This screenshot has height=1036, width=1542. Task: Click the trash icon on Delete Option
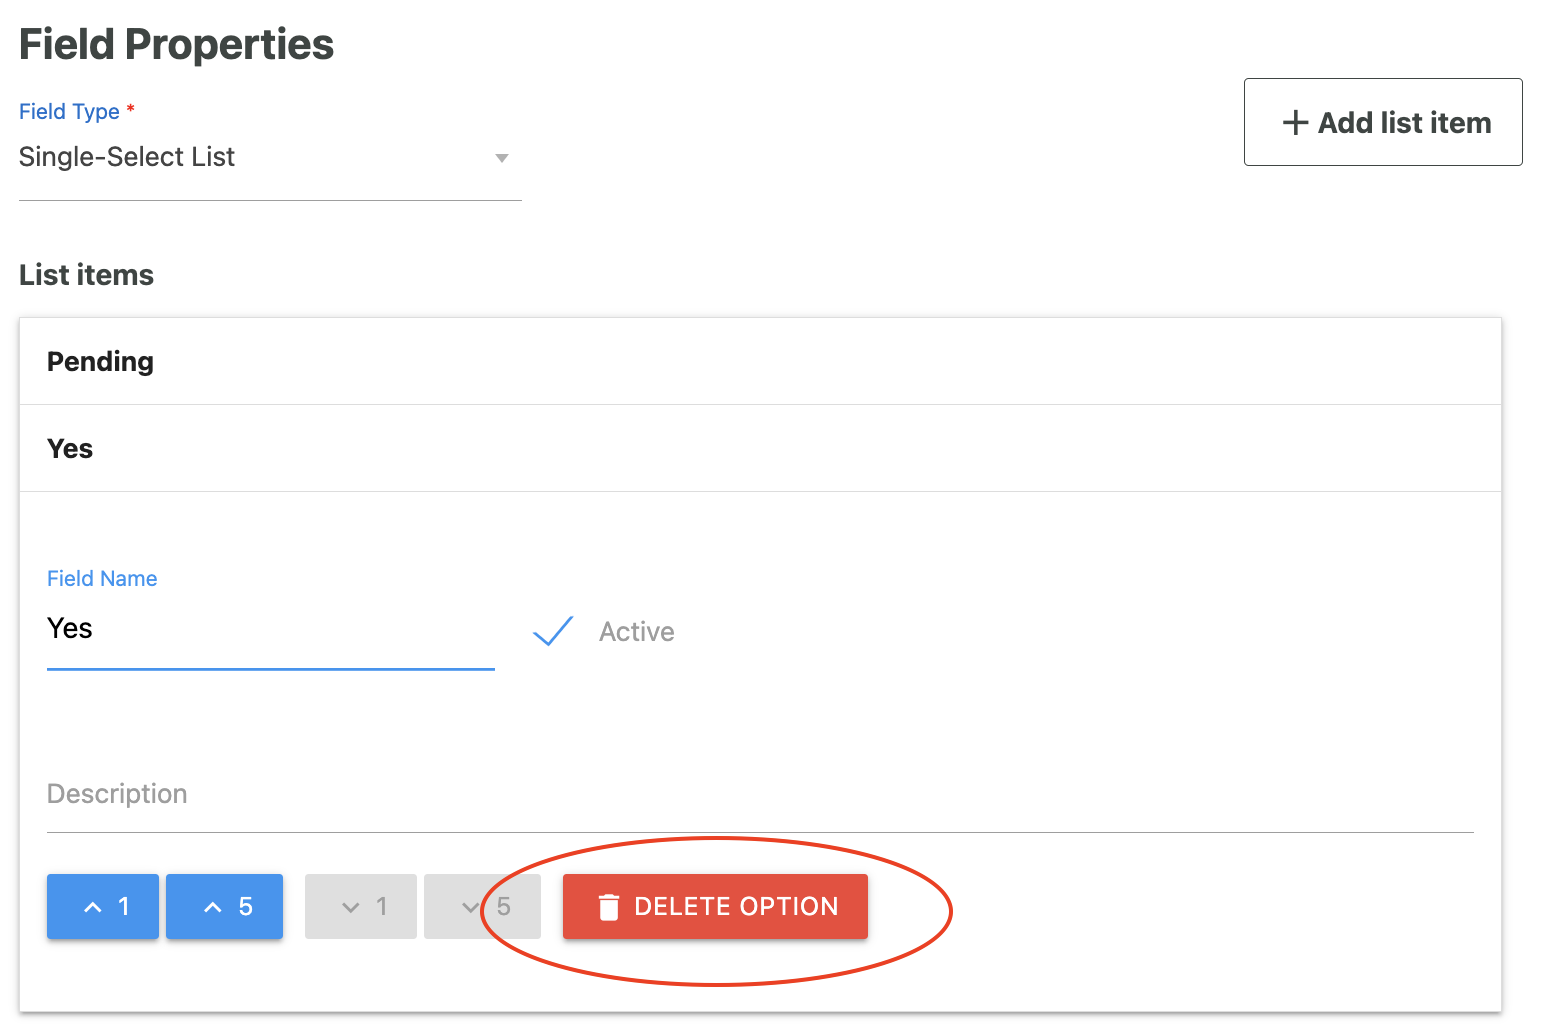(608, 907)
